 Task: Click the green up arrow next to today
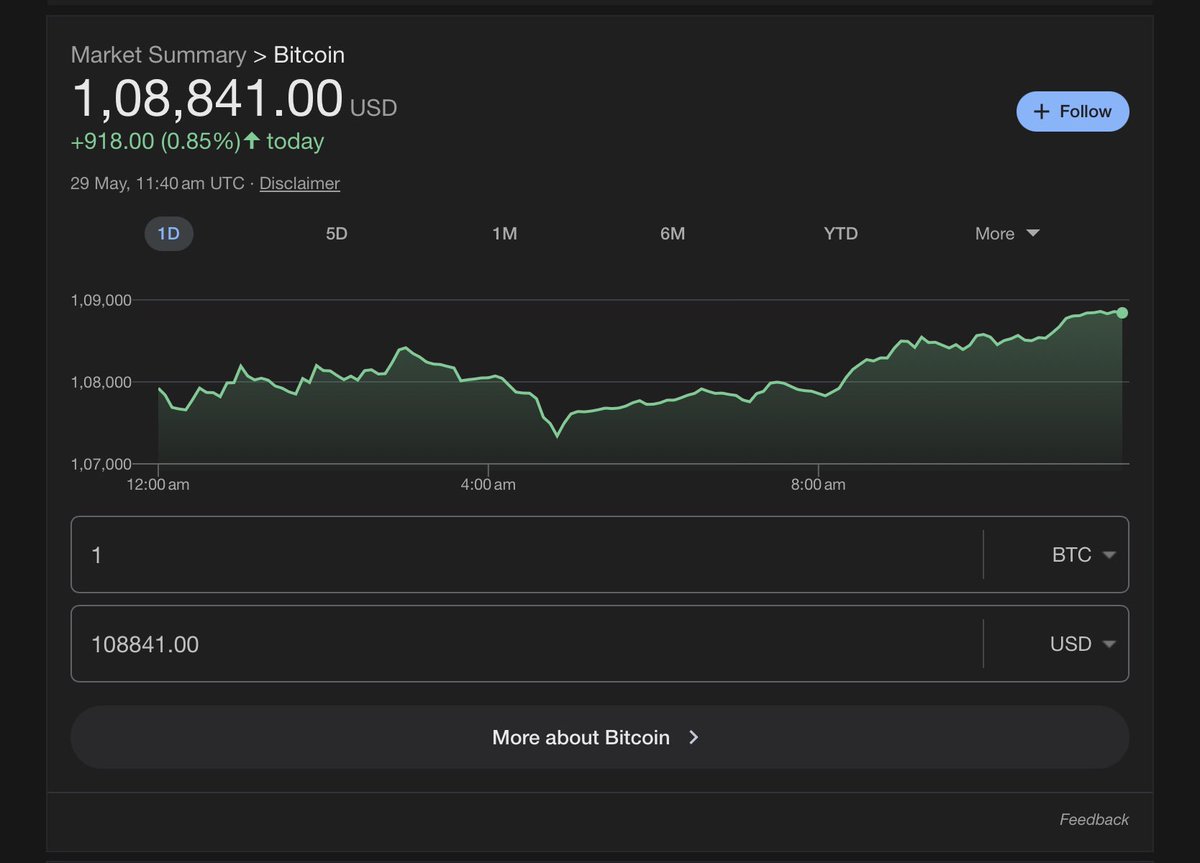(251, 142)
